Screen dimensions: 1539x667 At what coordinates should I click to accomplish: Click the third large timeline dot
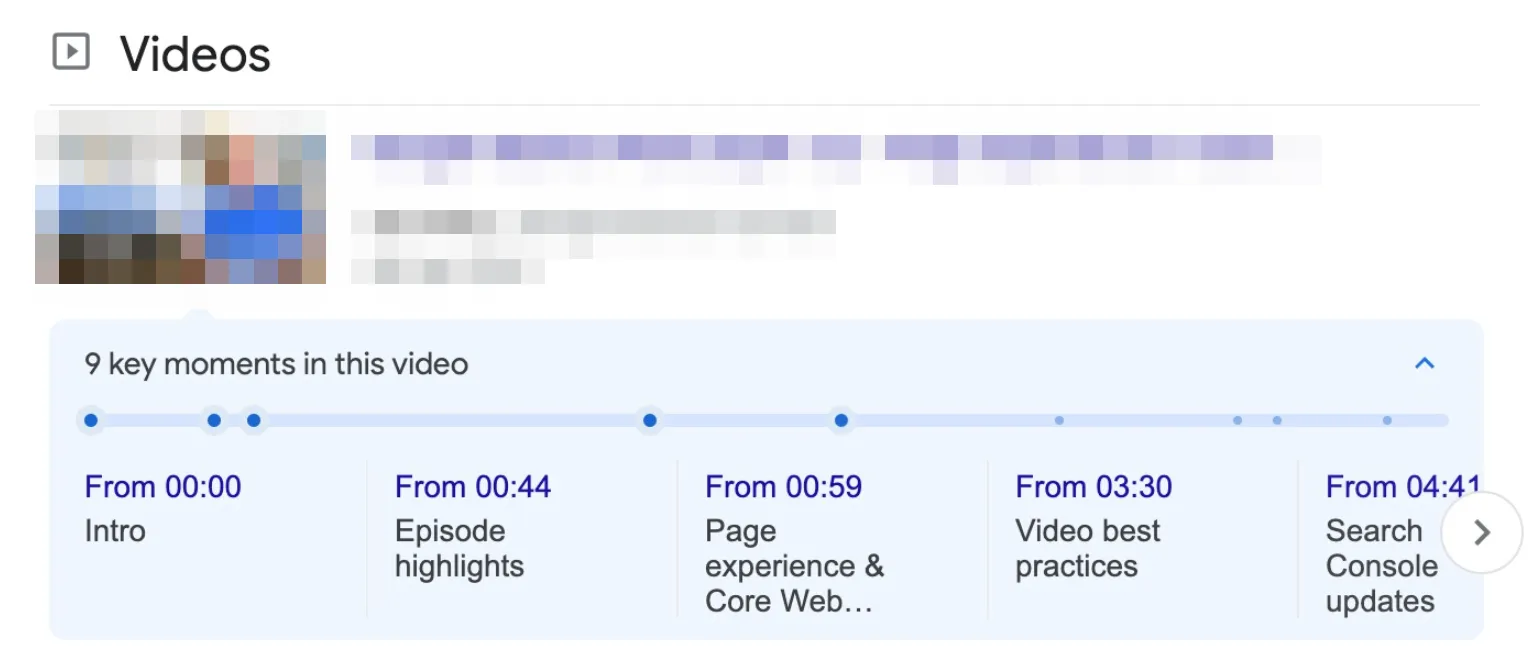[x=254, y=421]
